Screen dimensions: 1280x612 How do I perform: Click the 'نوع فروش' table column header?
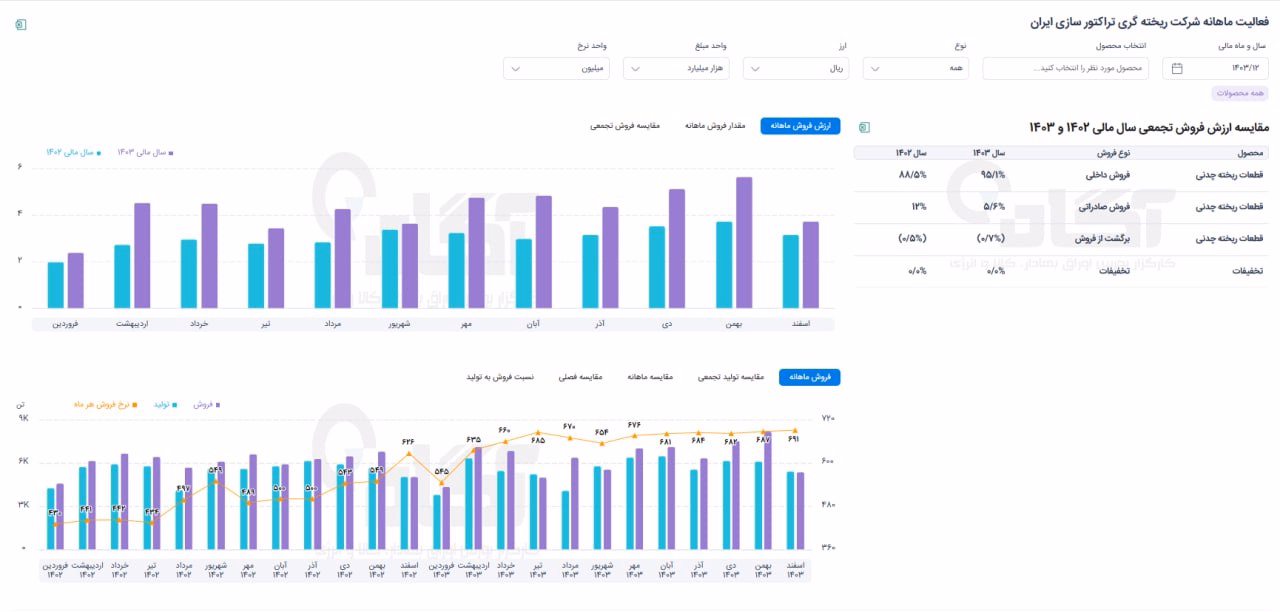pos(1113,152)
